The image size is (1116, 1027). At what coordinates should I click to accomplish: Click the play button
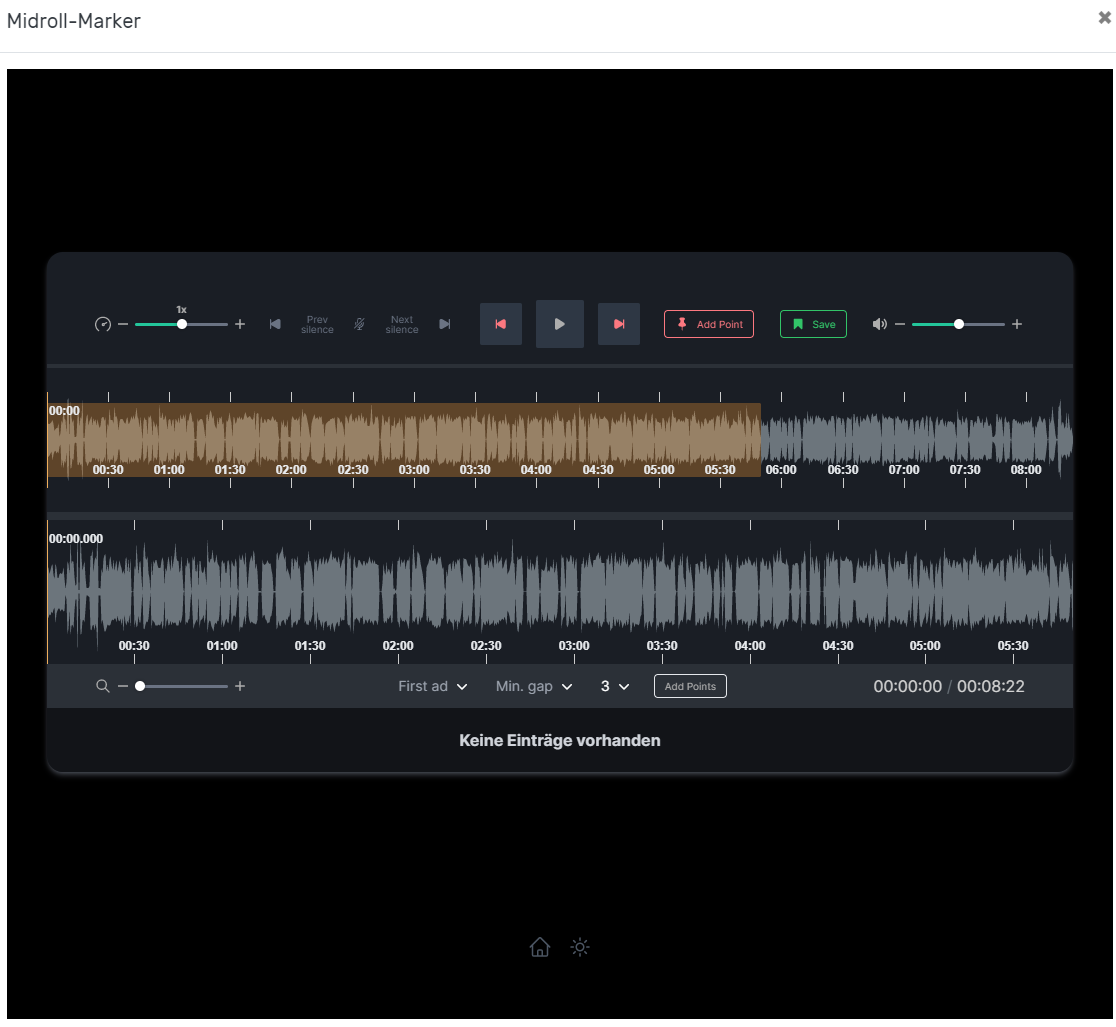[559, 324]
